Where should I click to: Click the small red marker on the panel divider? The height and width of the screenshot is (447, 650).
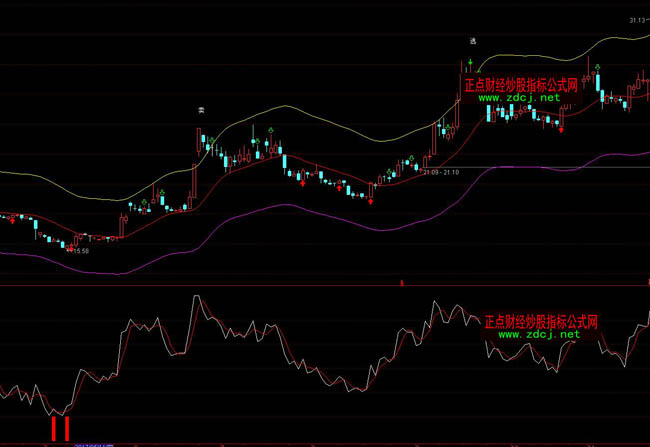400,284
